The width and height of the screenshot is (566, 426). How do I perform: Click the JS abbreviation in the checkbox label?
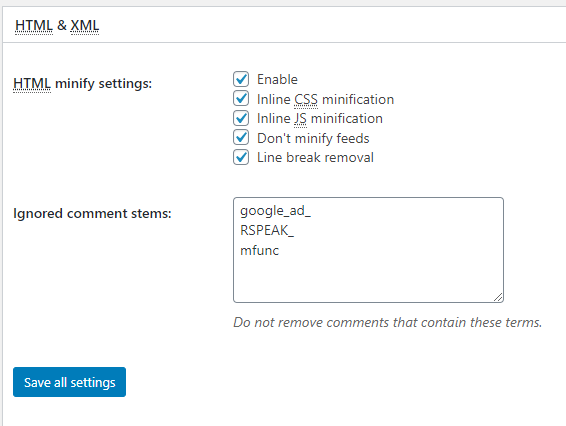click(300, 119)
